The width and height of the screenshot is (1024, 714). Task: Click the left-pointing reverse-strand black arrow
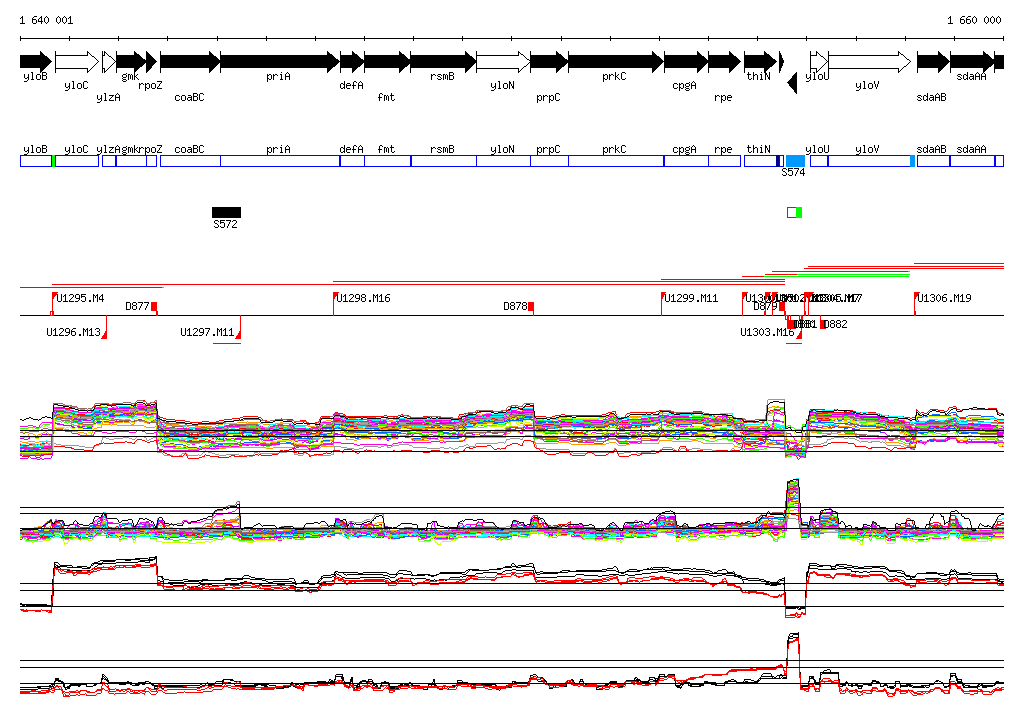pos(792,83)
